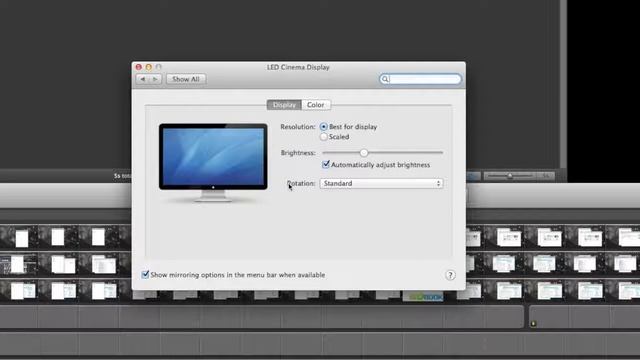Close the LED Cinema Display window

[x=139, y=67]
